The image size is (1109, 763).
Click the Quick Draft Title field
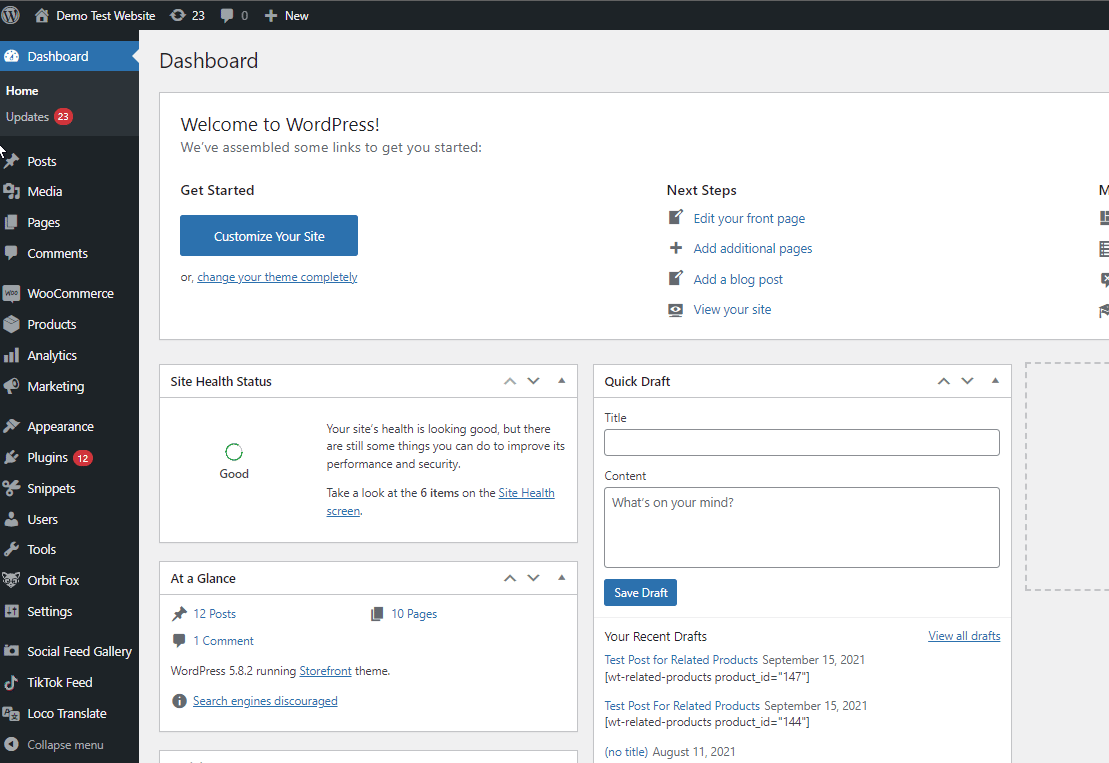point(801,443)
